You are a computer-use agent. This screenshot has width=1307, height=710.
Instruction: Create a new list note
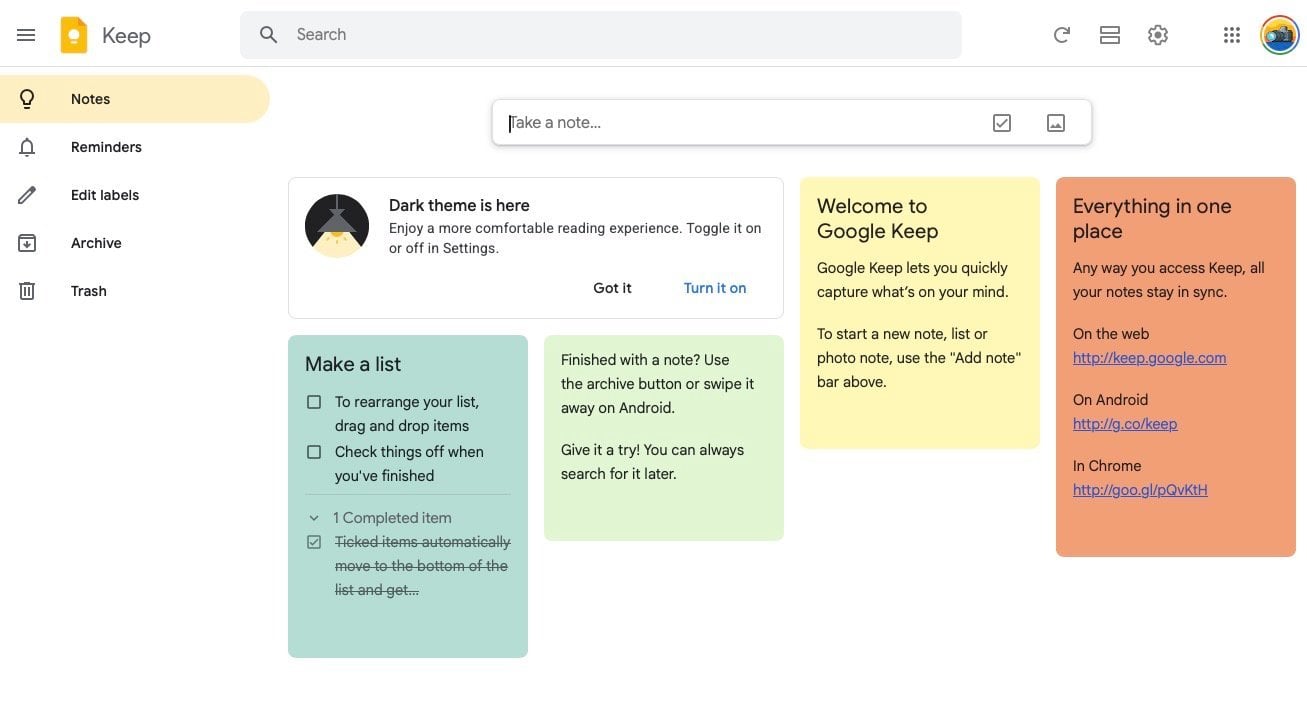(x=1001, y=122)
